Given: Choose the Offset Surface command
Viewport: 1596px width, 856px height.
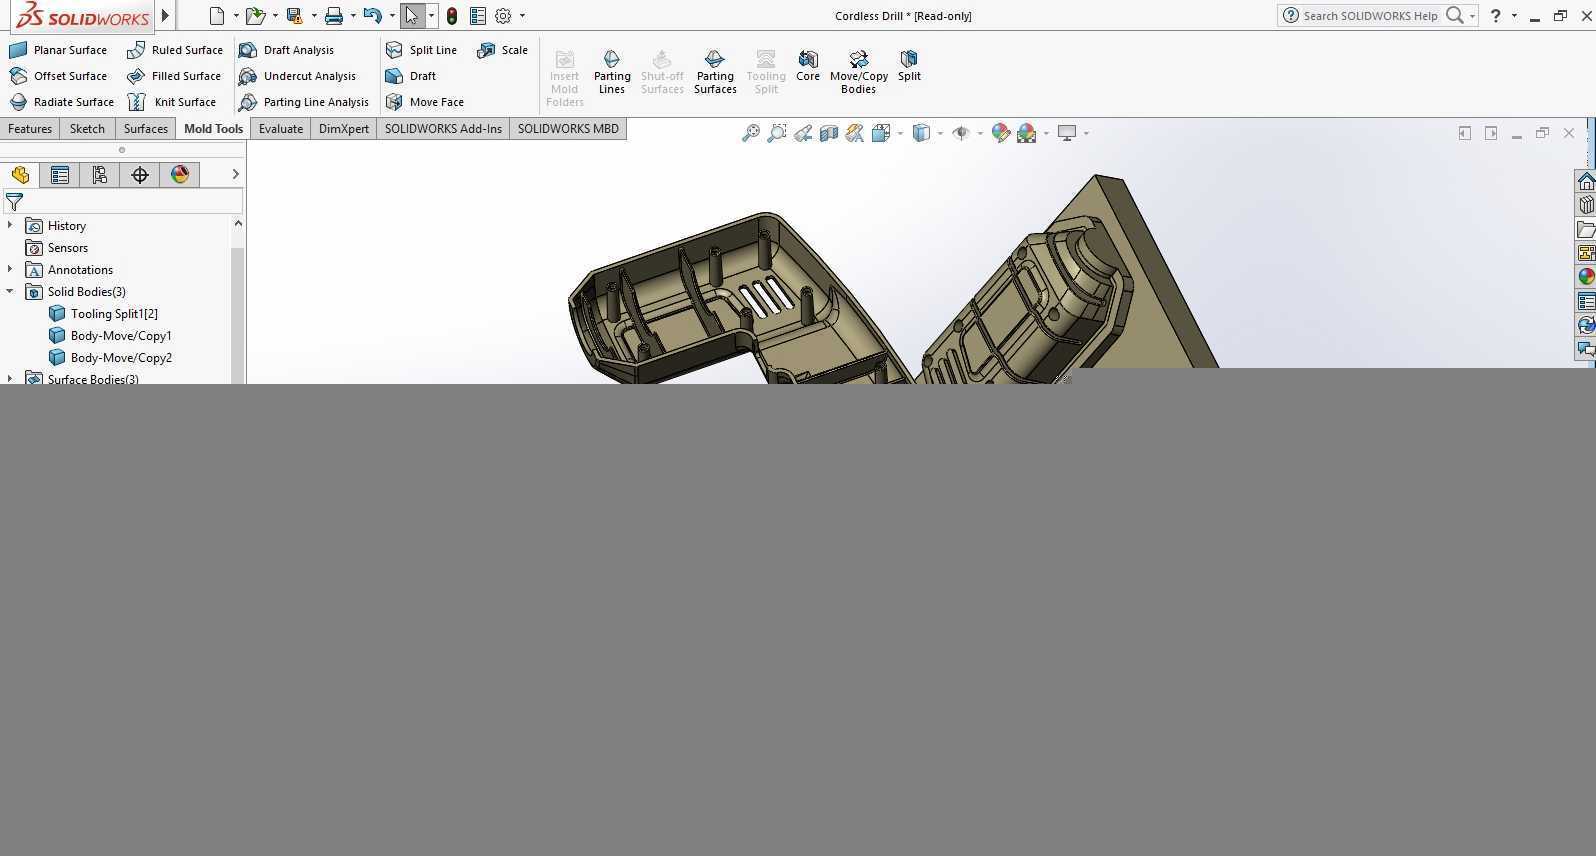Looking at the screenshot, I should [58, 76].
